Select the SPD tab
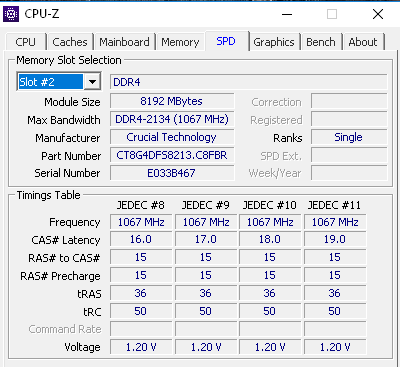The height and width of the screenshot is (367, 400). point(226,41)
